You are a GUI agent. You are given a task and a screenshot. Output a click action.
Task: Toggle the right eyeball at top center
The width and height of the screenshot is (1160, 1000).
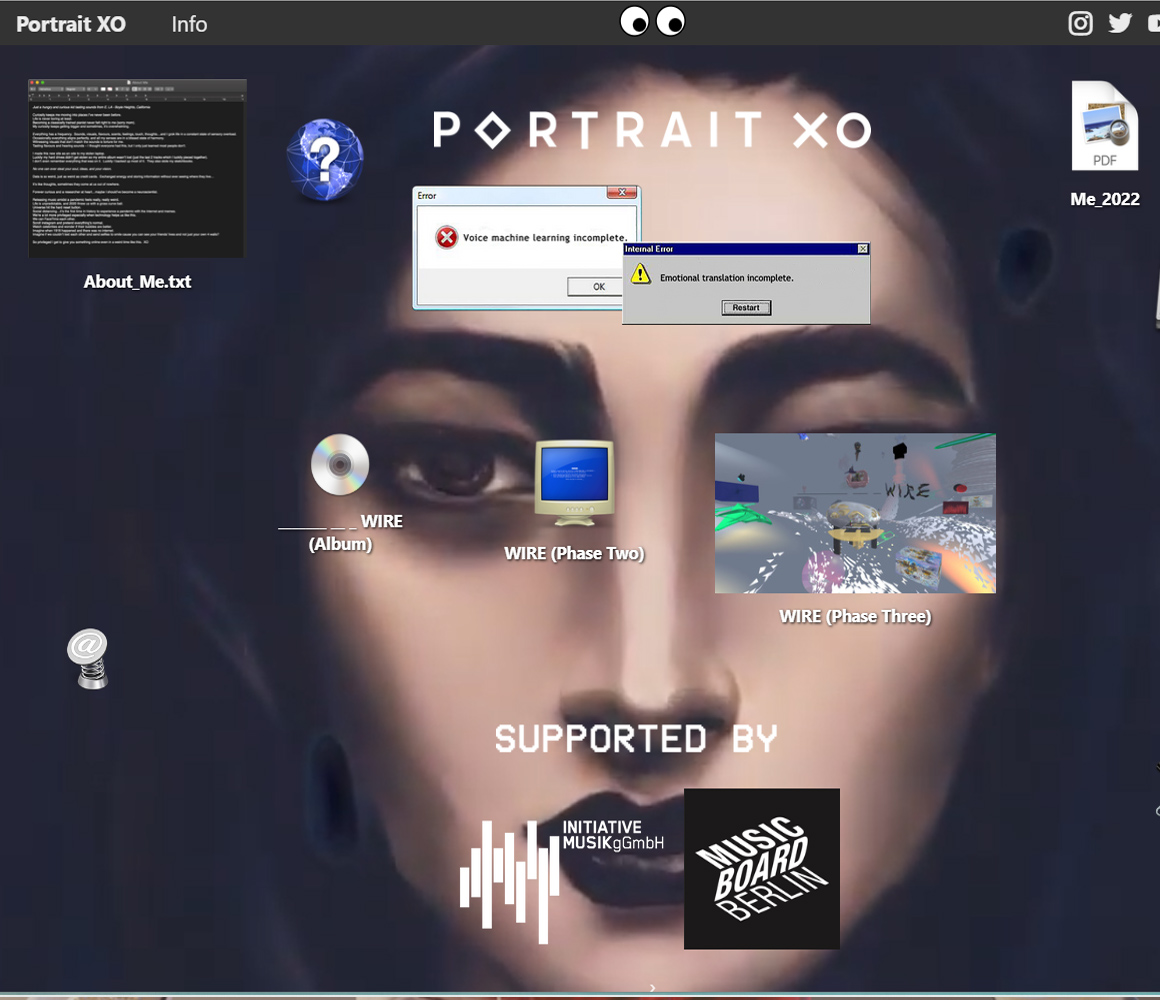click(670, 21)
